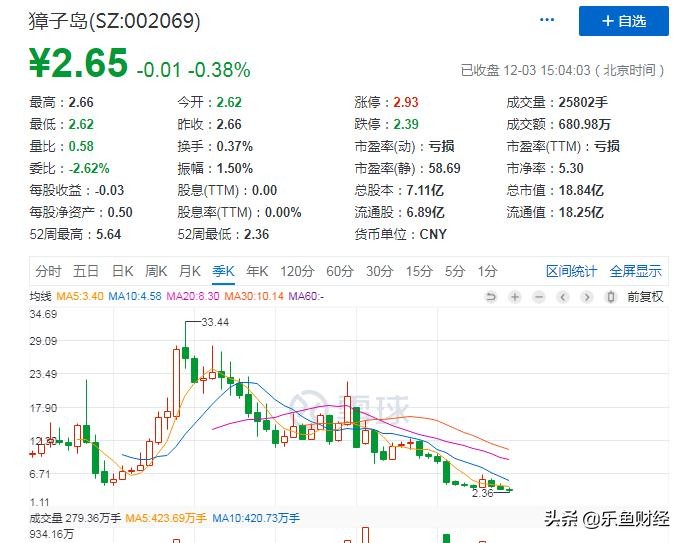Image resolution: width=685 pixels, height=543 pixels.
Task: Click the 成交量 25802手 value
Action: tap(583, 102)
